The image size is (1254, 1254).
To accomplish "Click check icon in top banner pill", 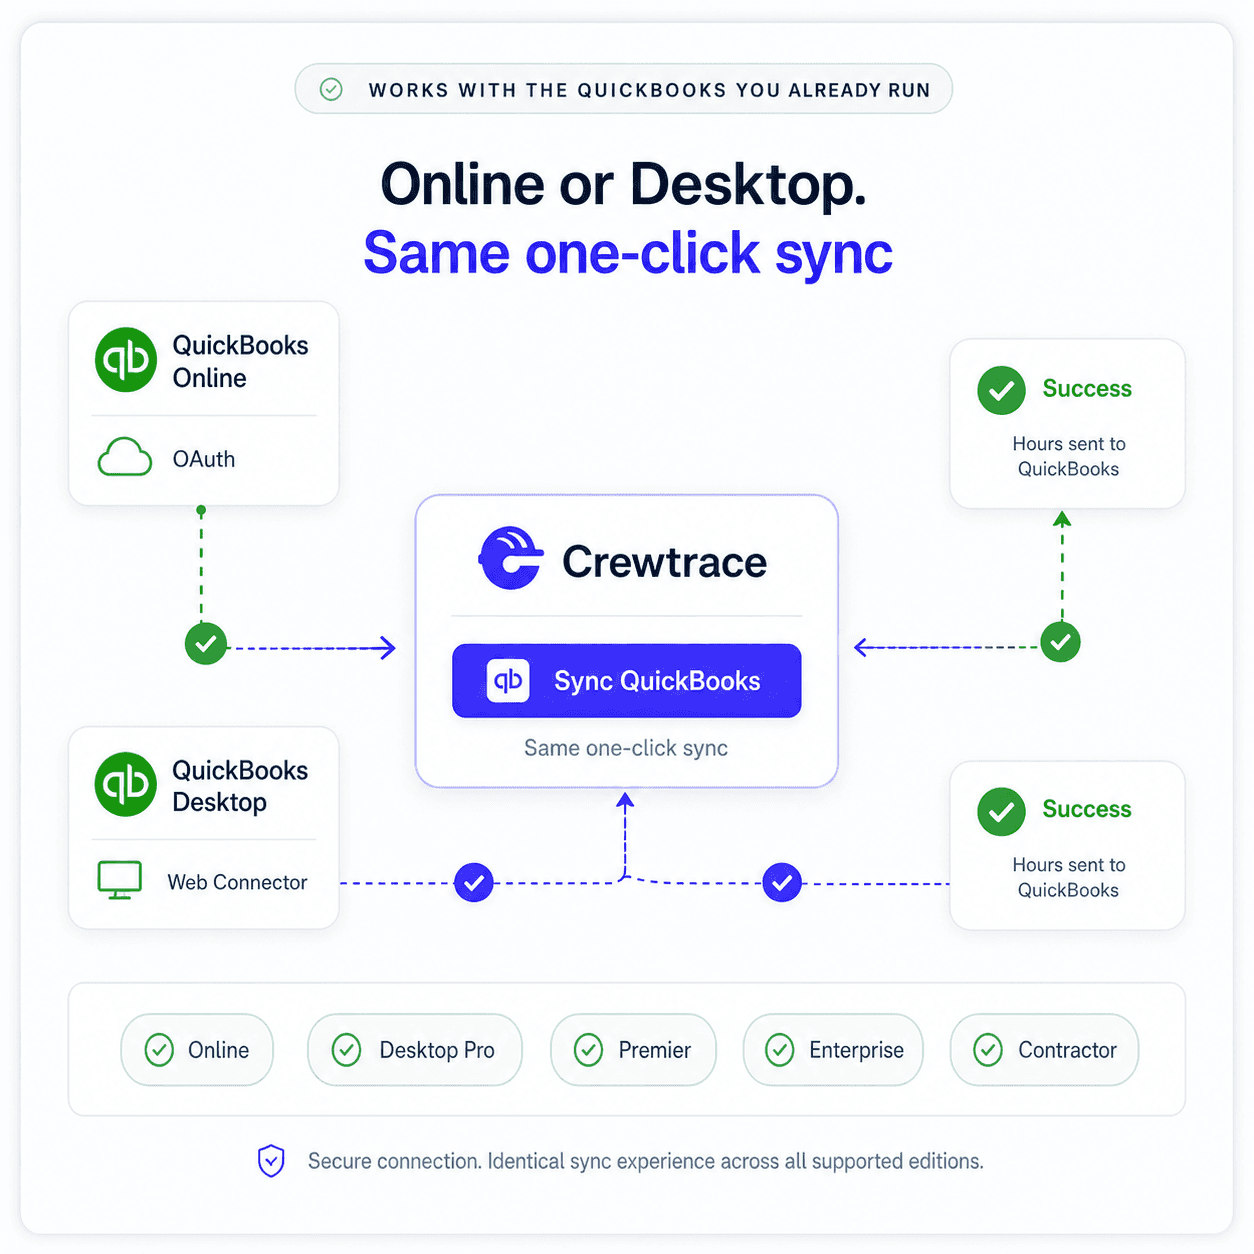I will click(x=331, y=90).
